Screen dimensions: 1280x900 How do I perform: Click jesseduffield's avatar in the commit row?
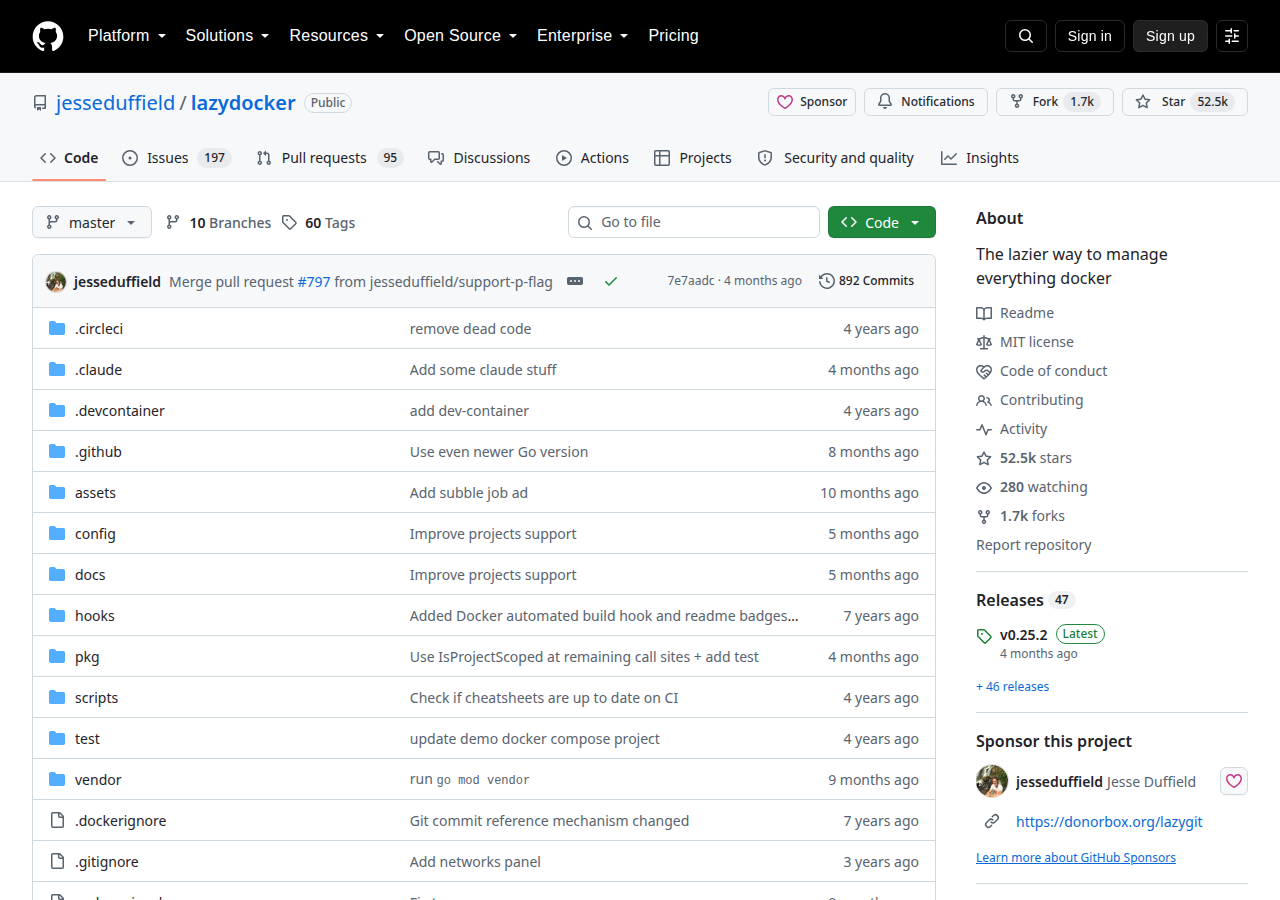pyautogui.click(x=56, y=281)
